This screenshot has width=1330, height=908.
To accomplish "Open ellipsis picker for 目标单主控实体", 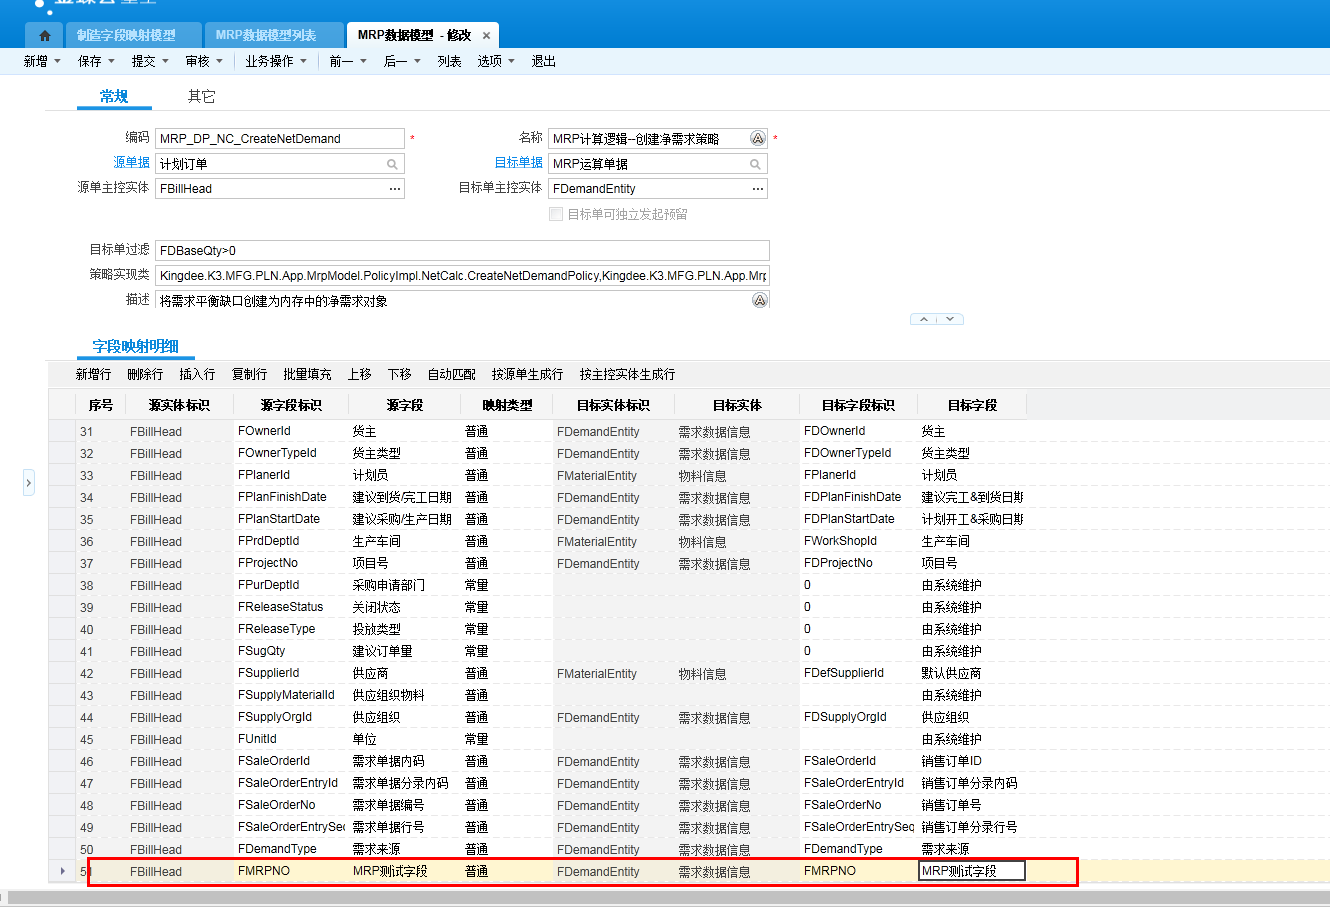I will click(758, 189).
